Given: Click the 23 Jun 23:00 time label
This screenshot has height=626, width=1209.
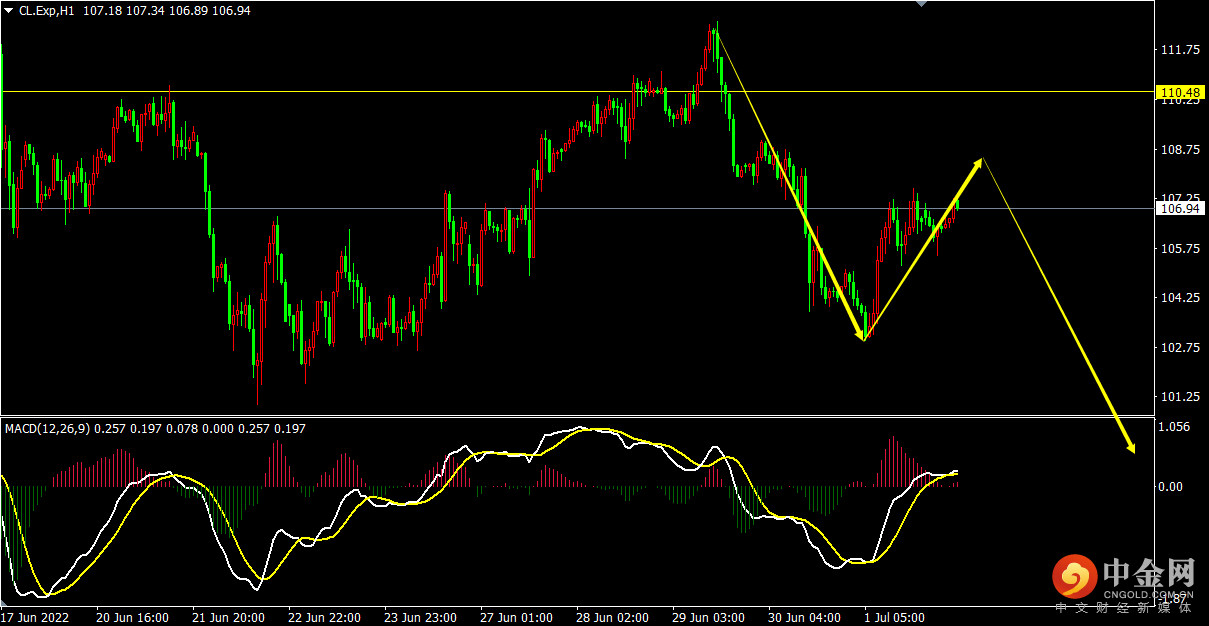Looking at the screenshot, I should click(421, 617).
